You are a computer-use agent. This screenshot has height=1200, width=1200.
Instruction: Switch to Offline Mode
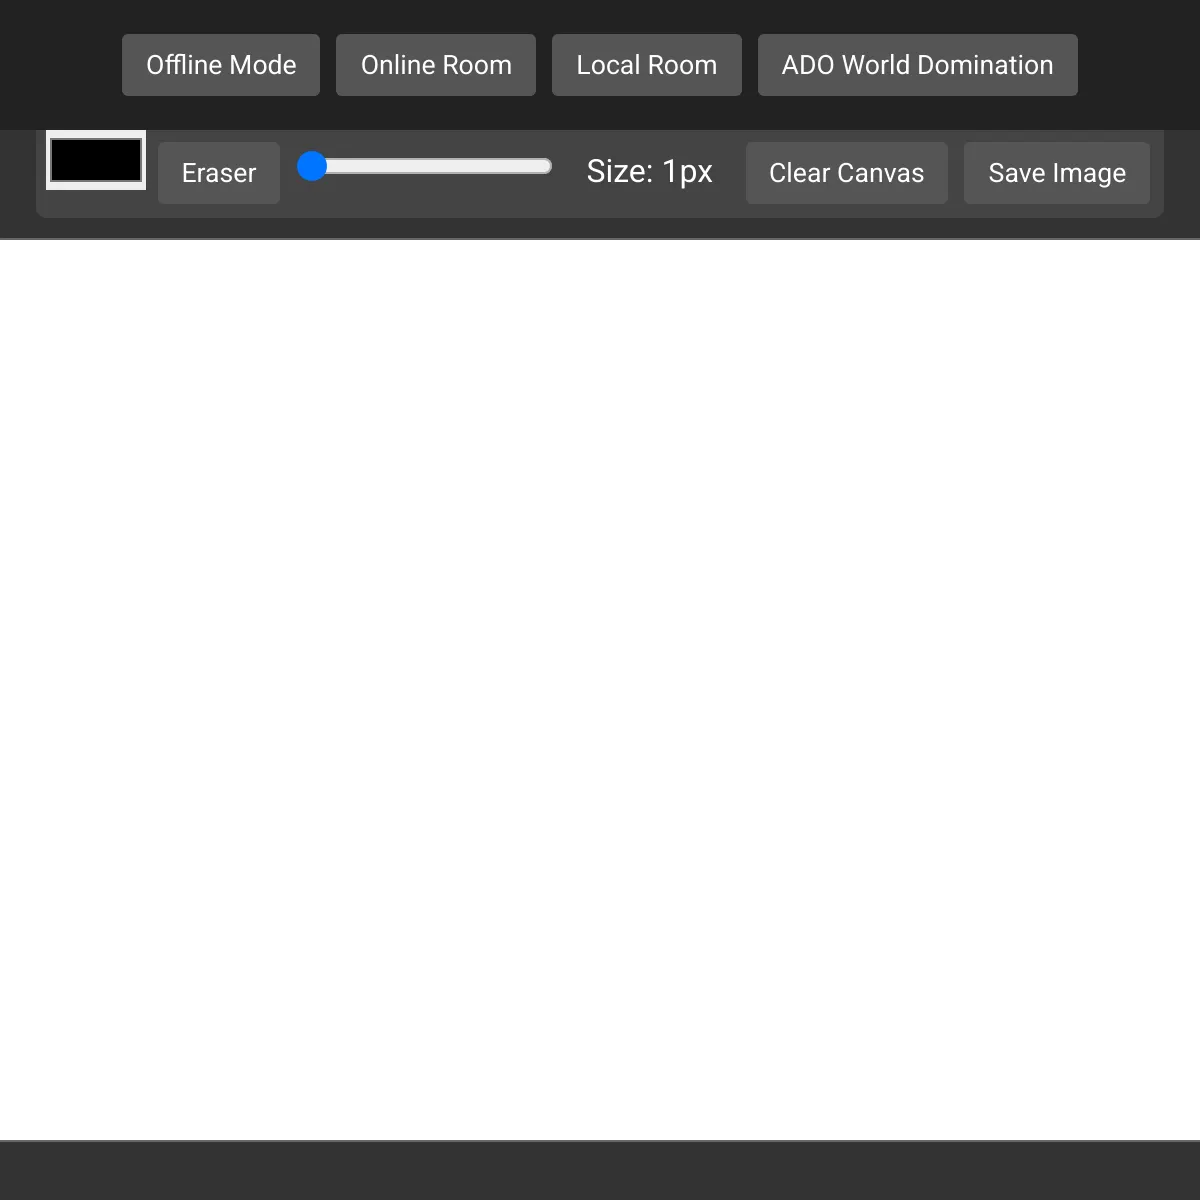(221, 65)
